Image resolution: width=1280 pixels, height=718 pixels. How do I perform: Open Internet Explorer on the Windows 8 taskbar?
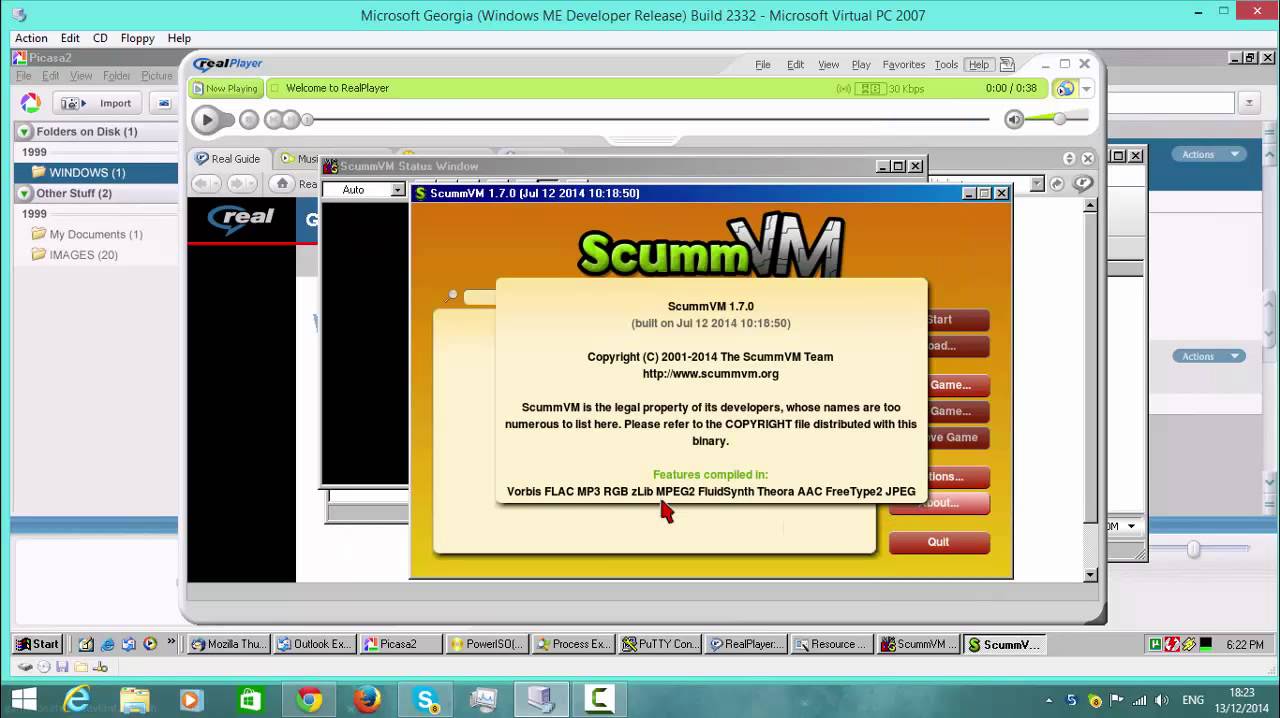77,699
